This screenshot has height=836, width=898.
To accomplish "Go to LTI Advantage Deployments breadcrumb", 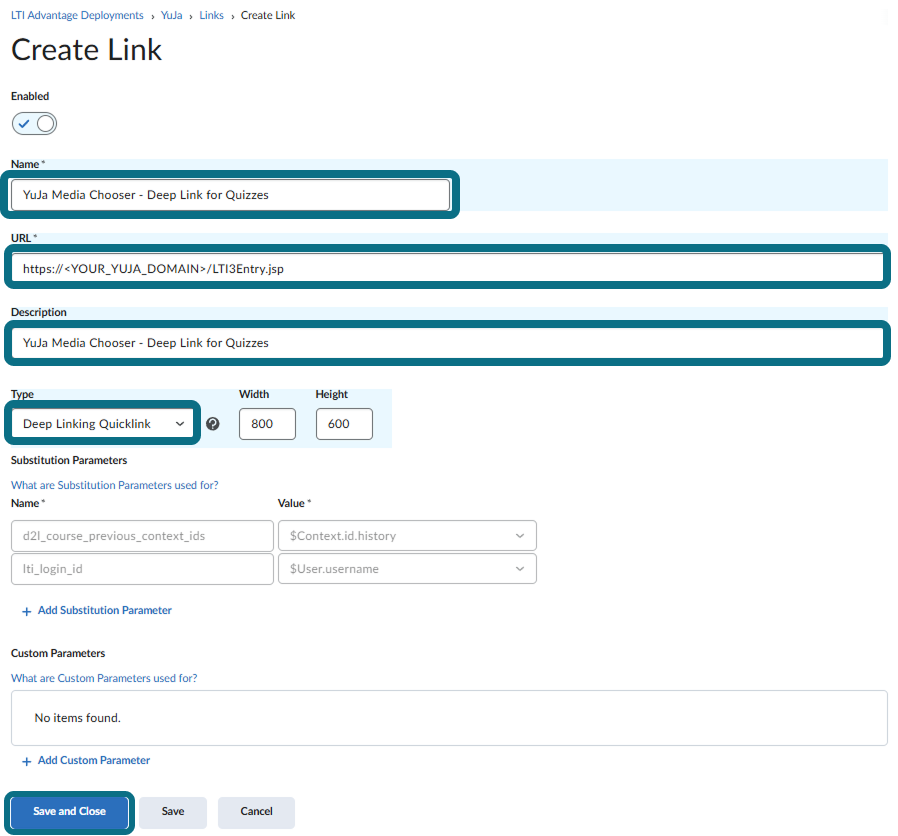I will tap(77, 15).
